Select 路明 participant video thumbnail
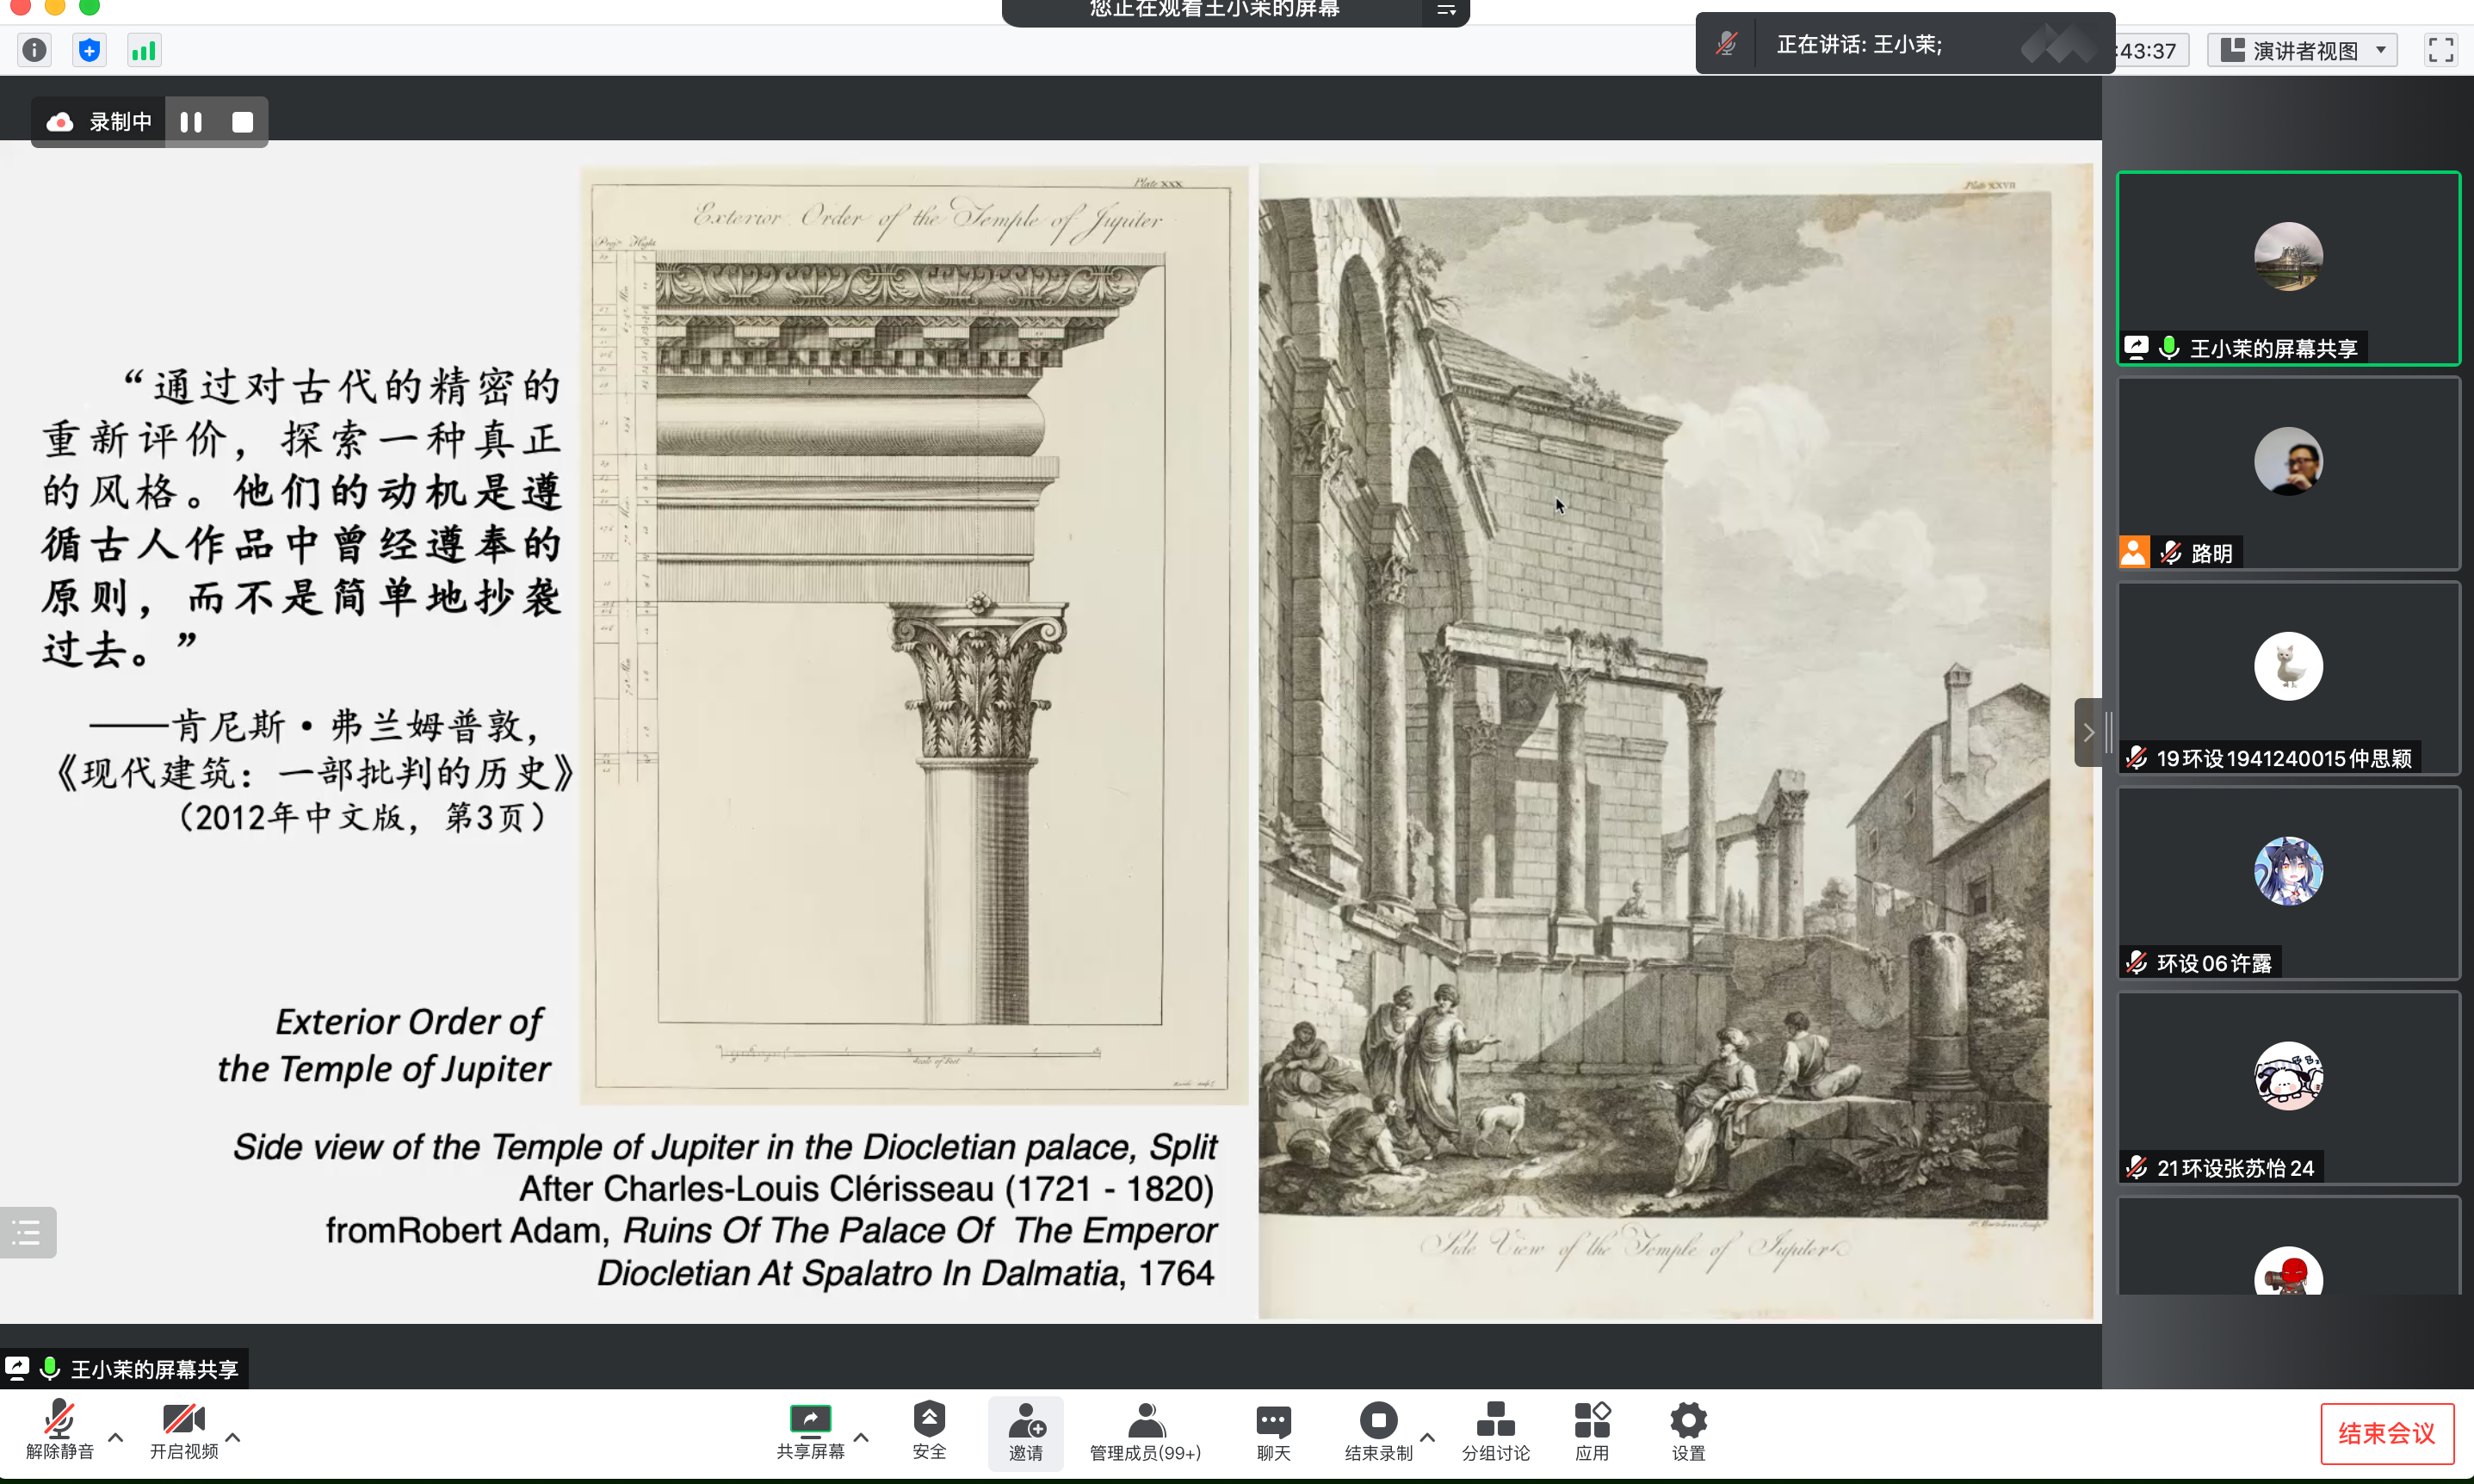 2288,472
